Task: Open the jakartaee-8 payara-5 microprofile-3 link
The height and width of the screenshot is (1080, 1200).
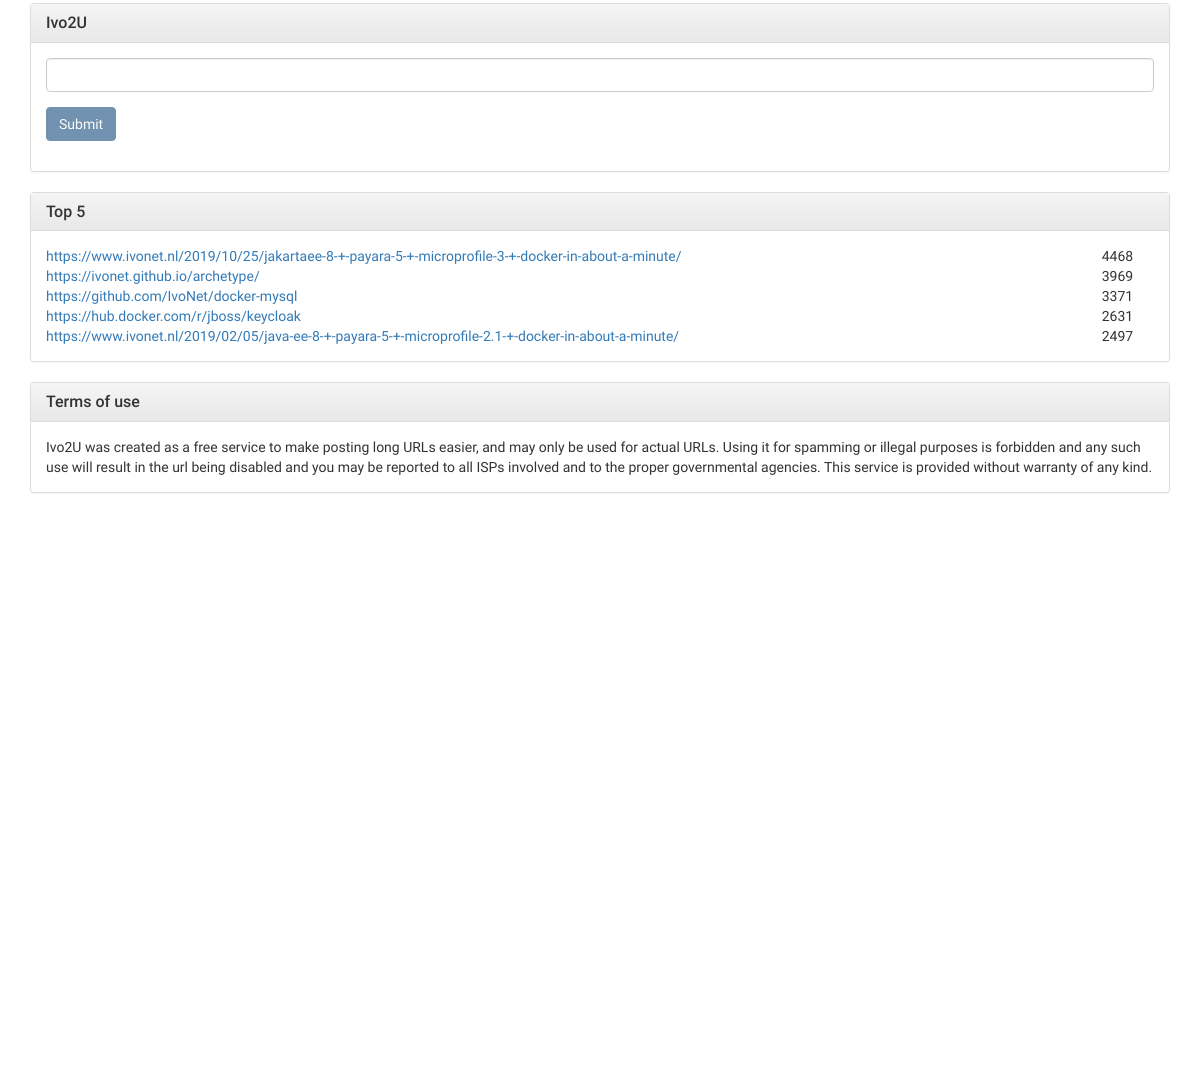Action: point(363,256)
